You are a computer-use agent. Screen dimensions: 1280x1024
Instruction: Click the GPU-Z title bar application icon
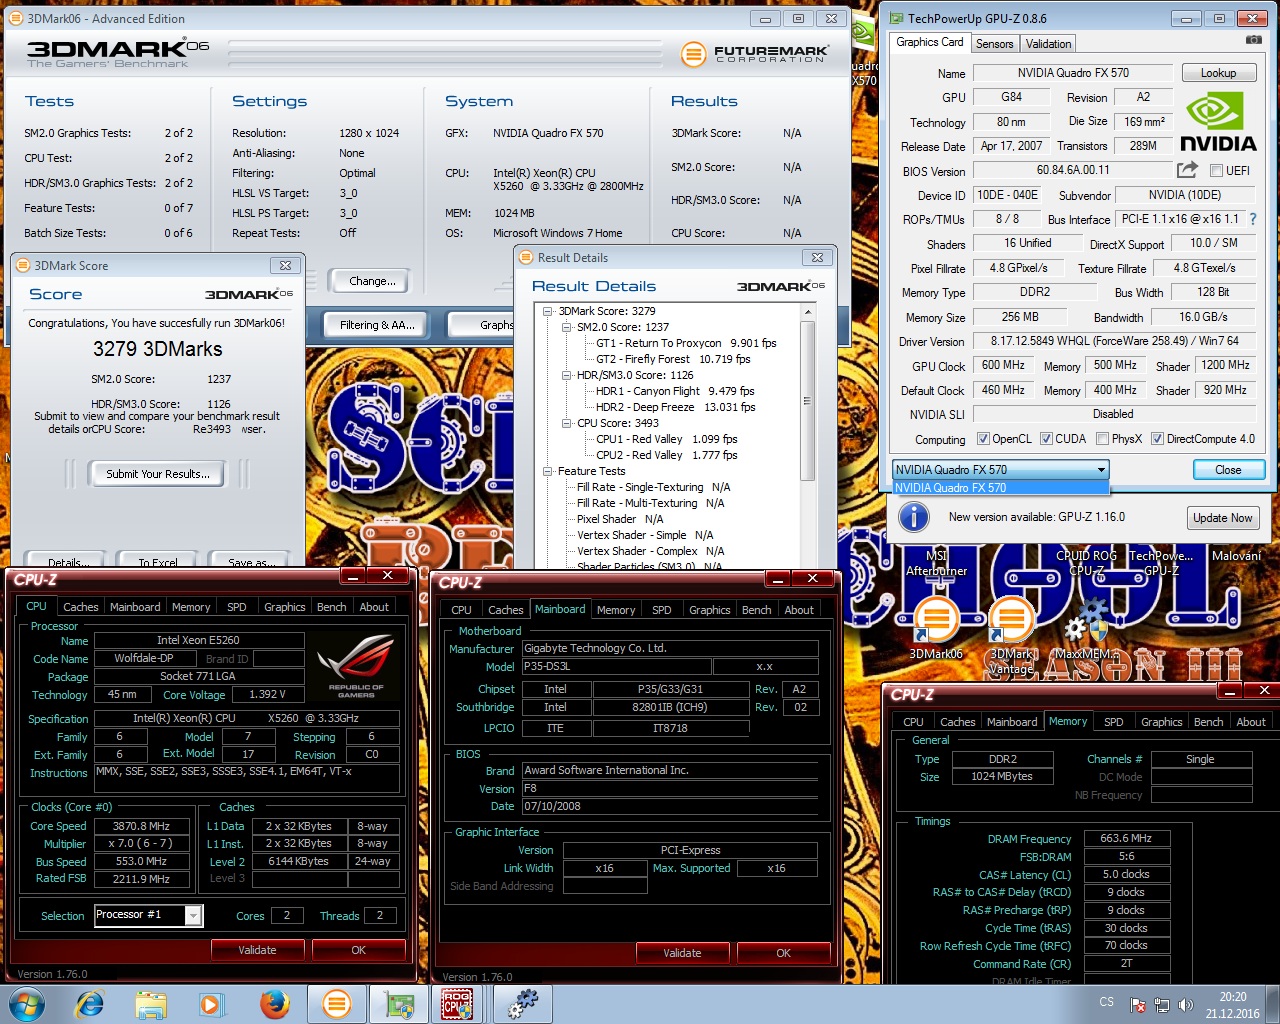coord(895,18)
